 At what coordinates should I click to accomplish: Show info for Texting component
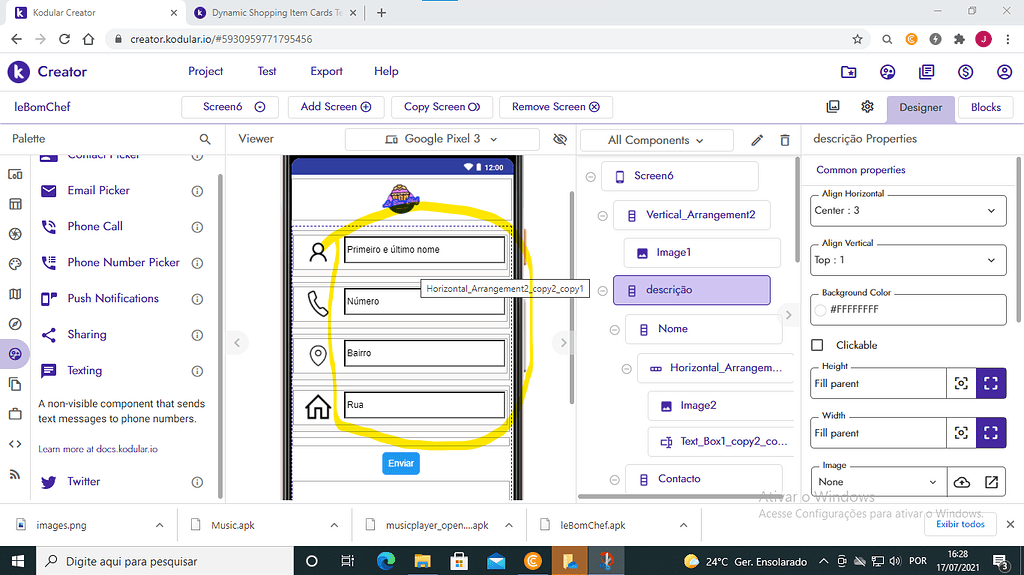coord(197,371)
